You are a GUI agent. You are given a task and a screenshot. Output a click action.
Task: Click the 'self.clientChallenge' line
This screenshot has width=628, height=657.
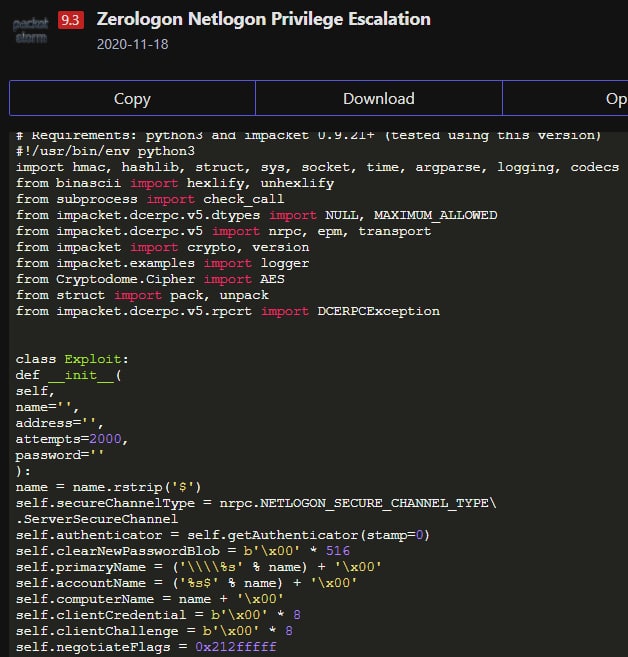pos(154,631)
